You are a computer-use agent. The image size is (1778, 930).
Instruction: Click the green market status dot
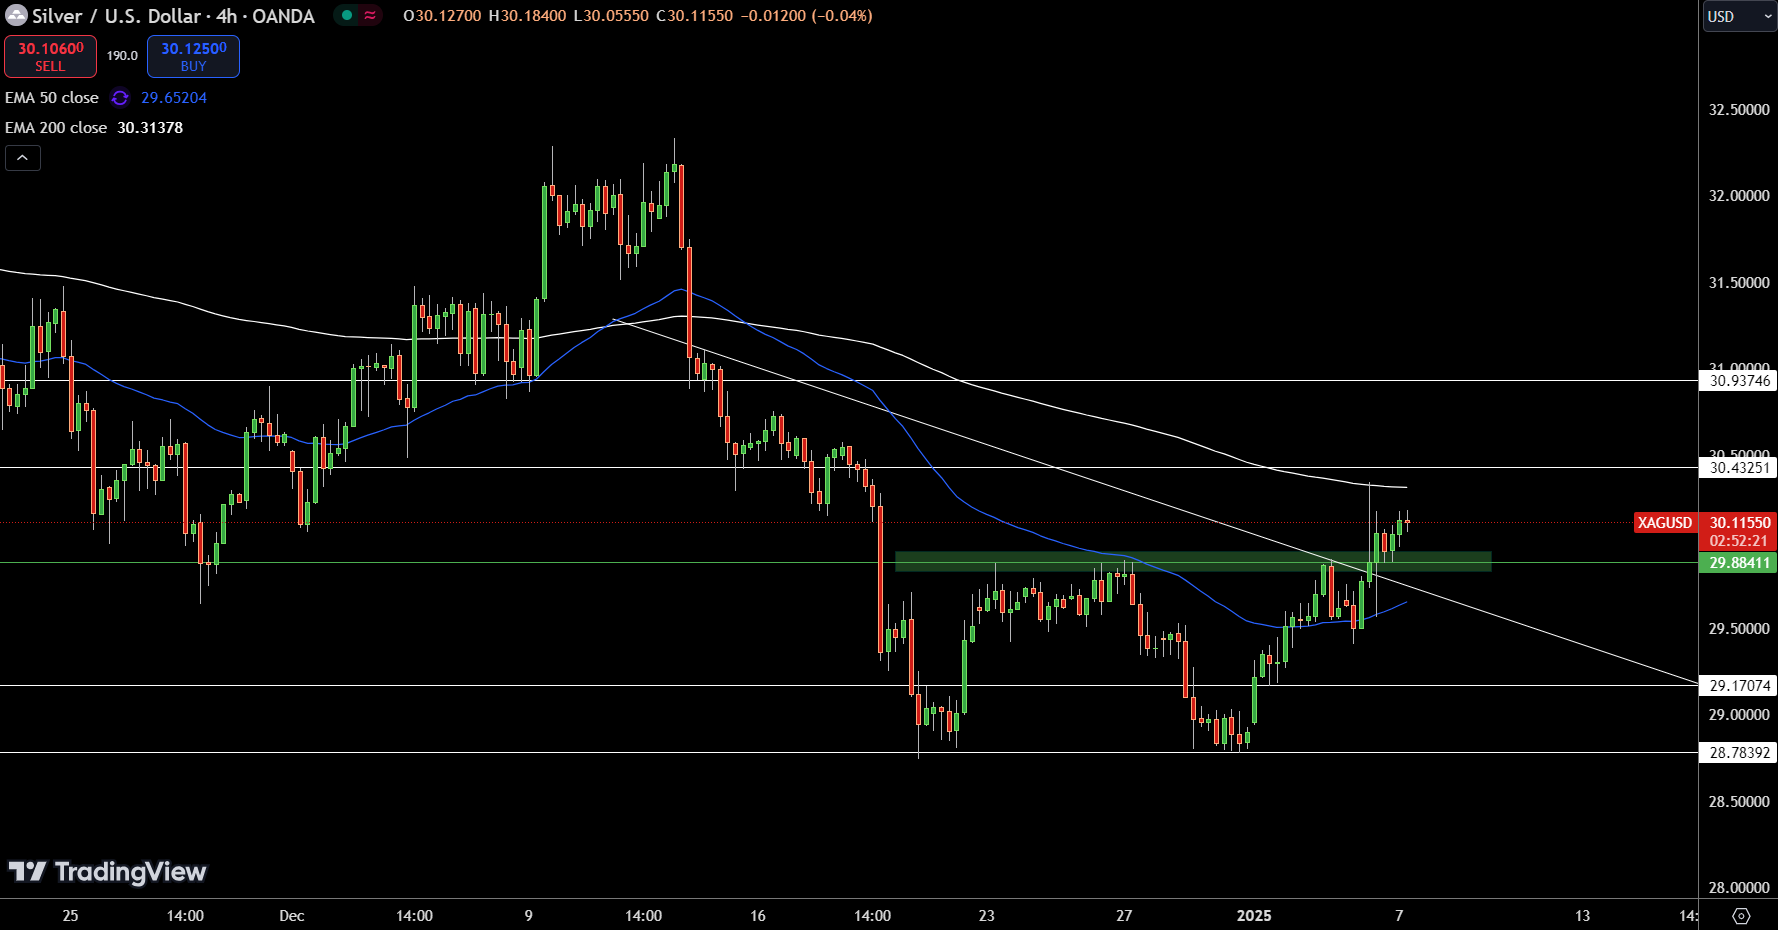click(347, 15)
